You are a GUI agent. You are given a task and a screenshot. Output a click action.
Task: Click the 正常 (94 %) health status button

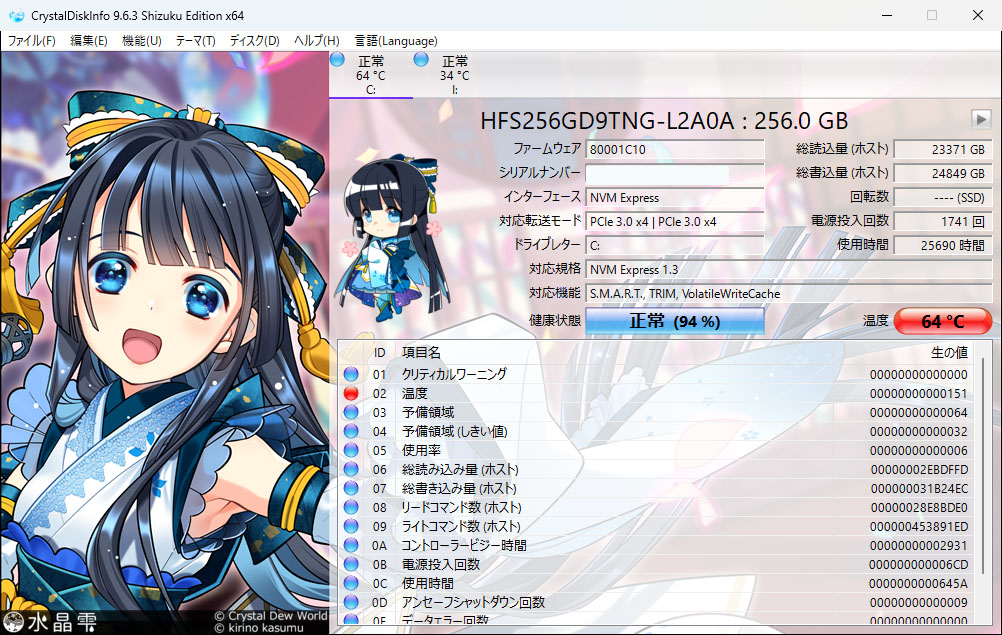click(675, 321)
